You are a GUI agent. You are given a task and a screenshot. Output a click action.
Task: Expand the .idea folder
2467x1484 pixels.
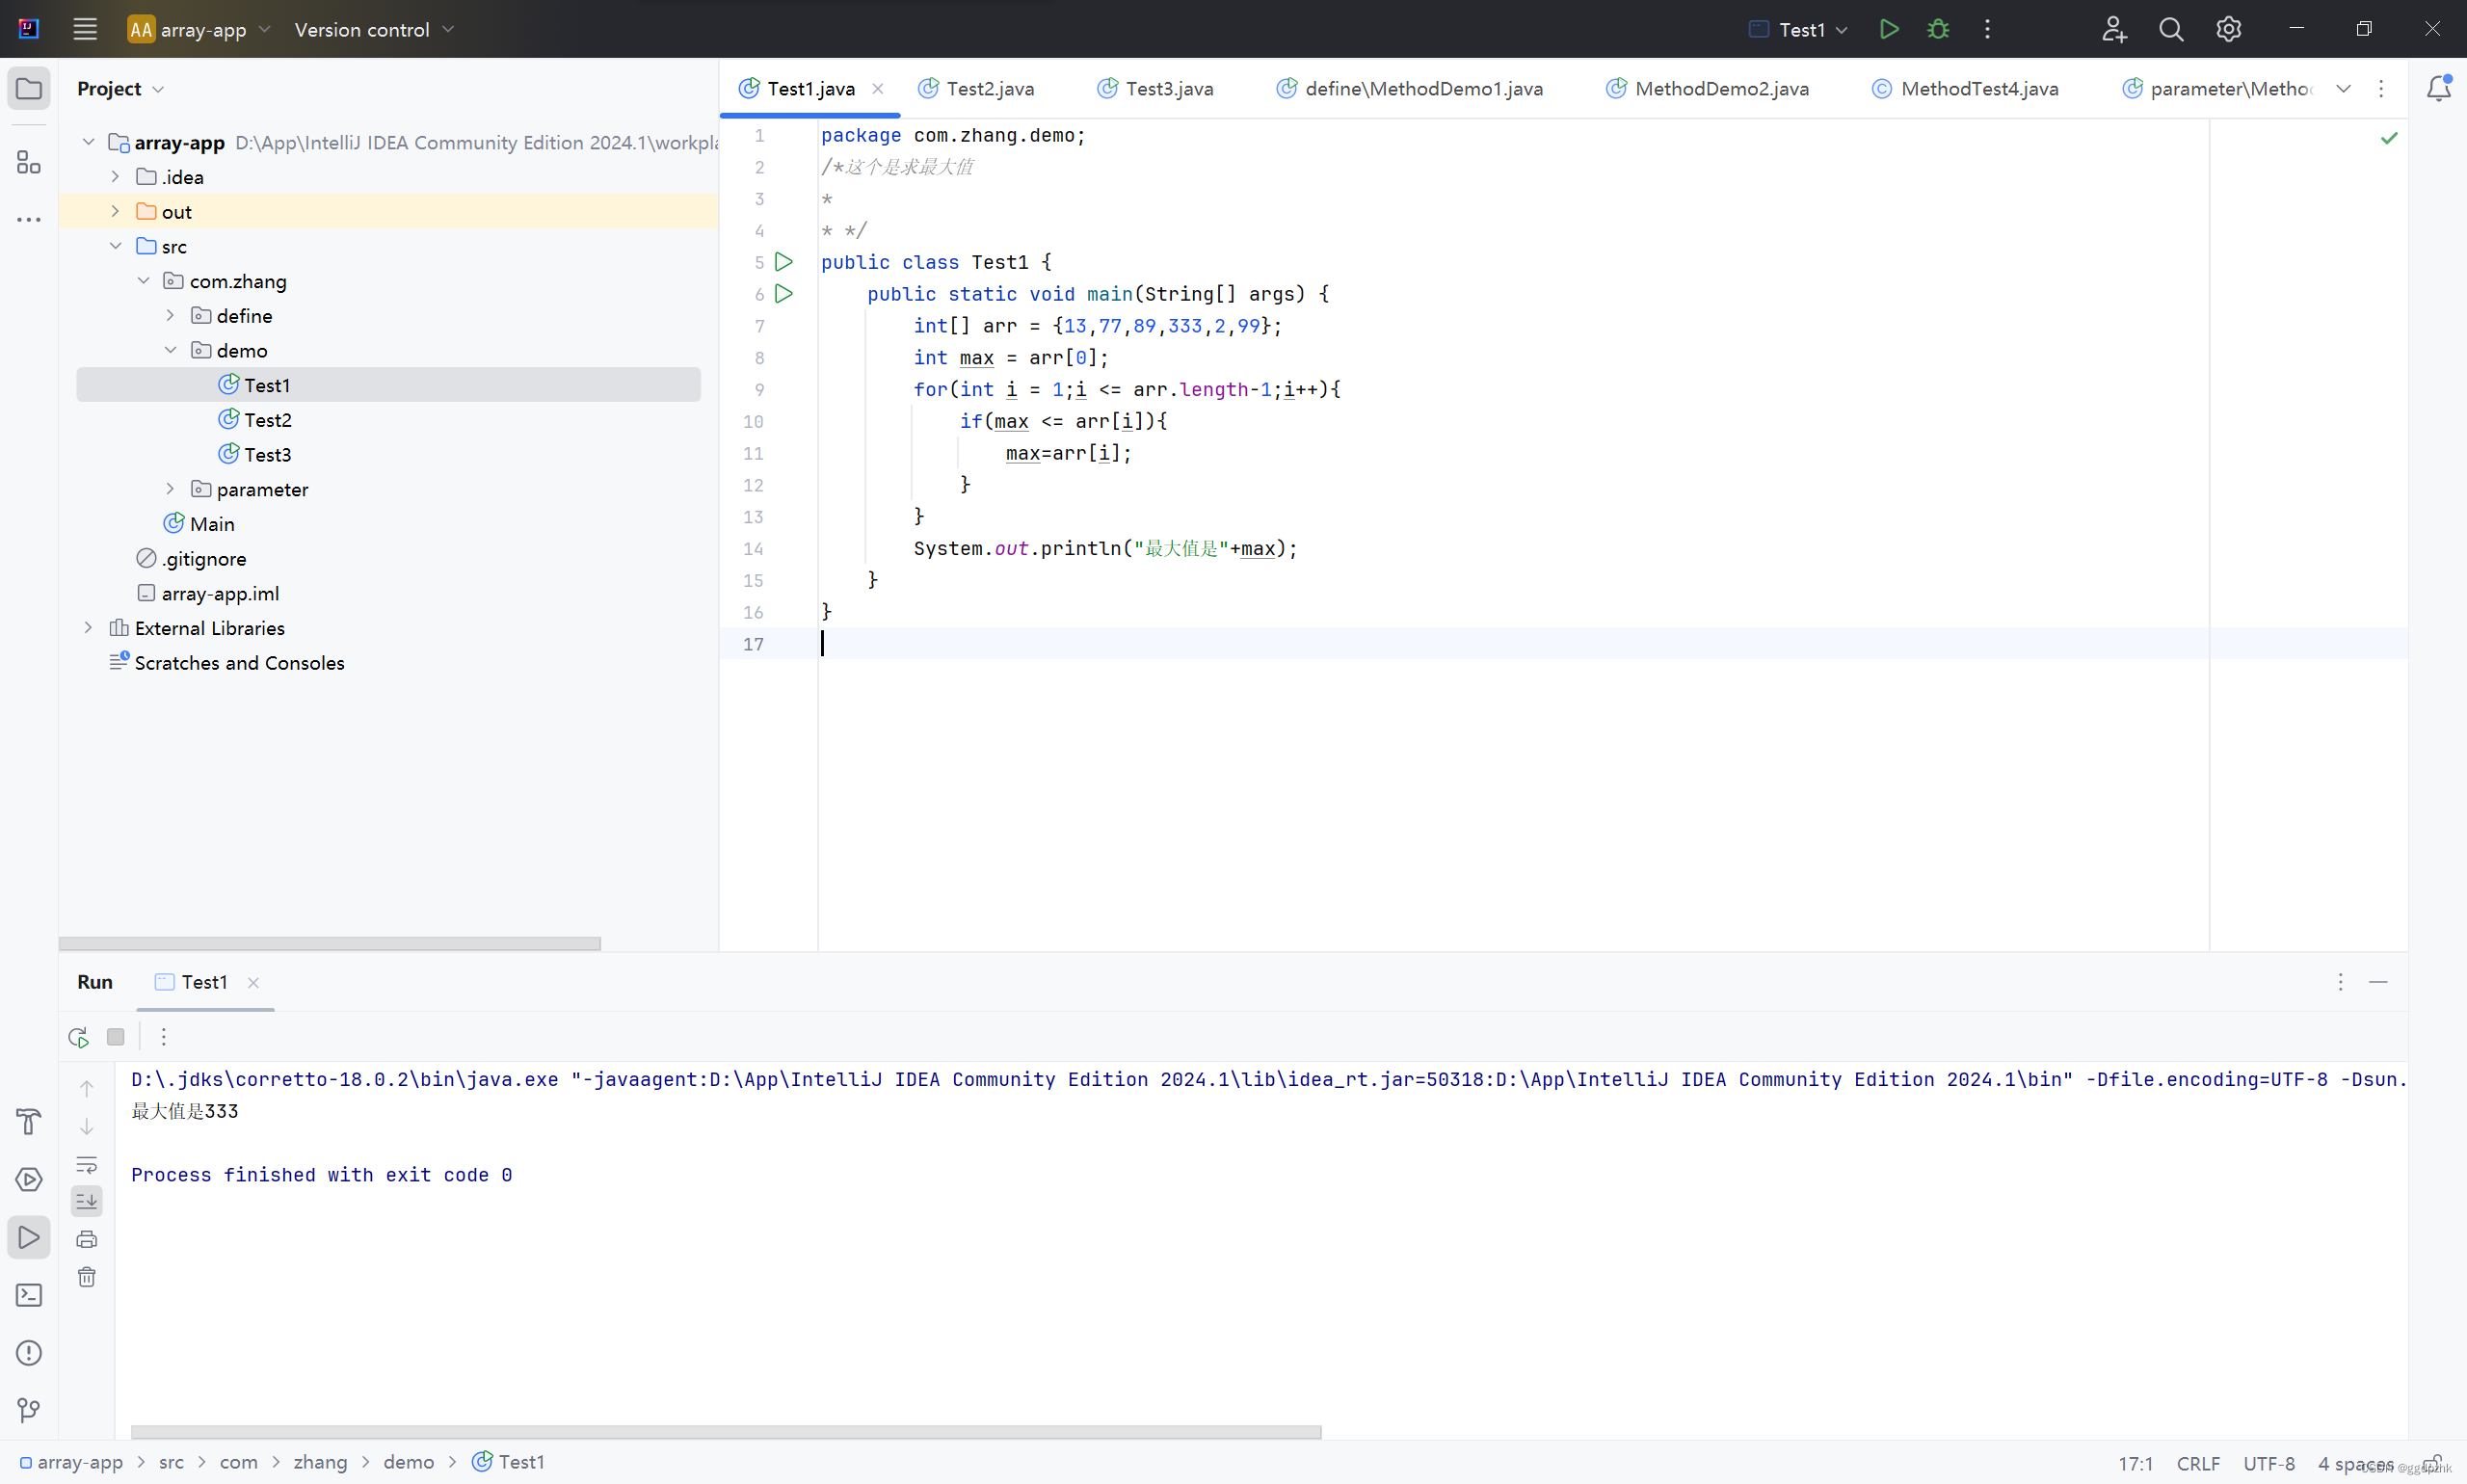[115, 177]
